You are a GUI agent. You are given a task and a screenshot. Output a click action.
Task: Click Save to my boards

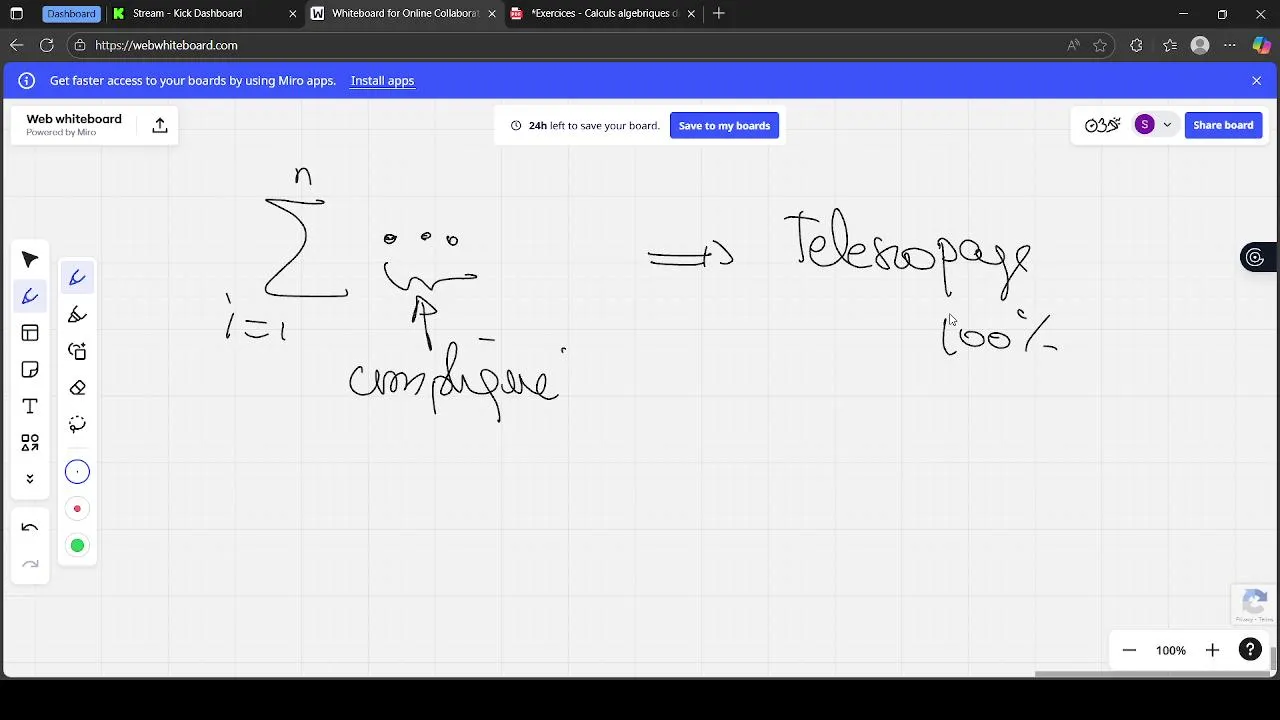tap(724, 125)
